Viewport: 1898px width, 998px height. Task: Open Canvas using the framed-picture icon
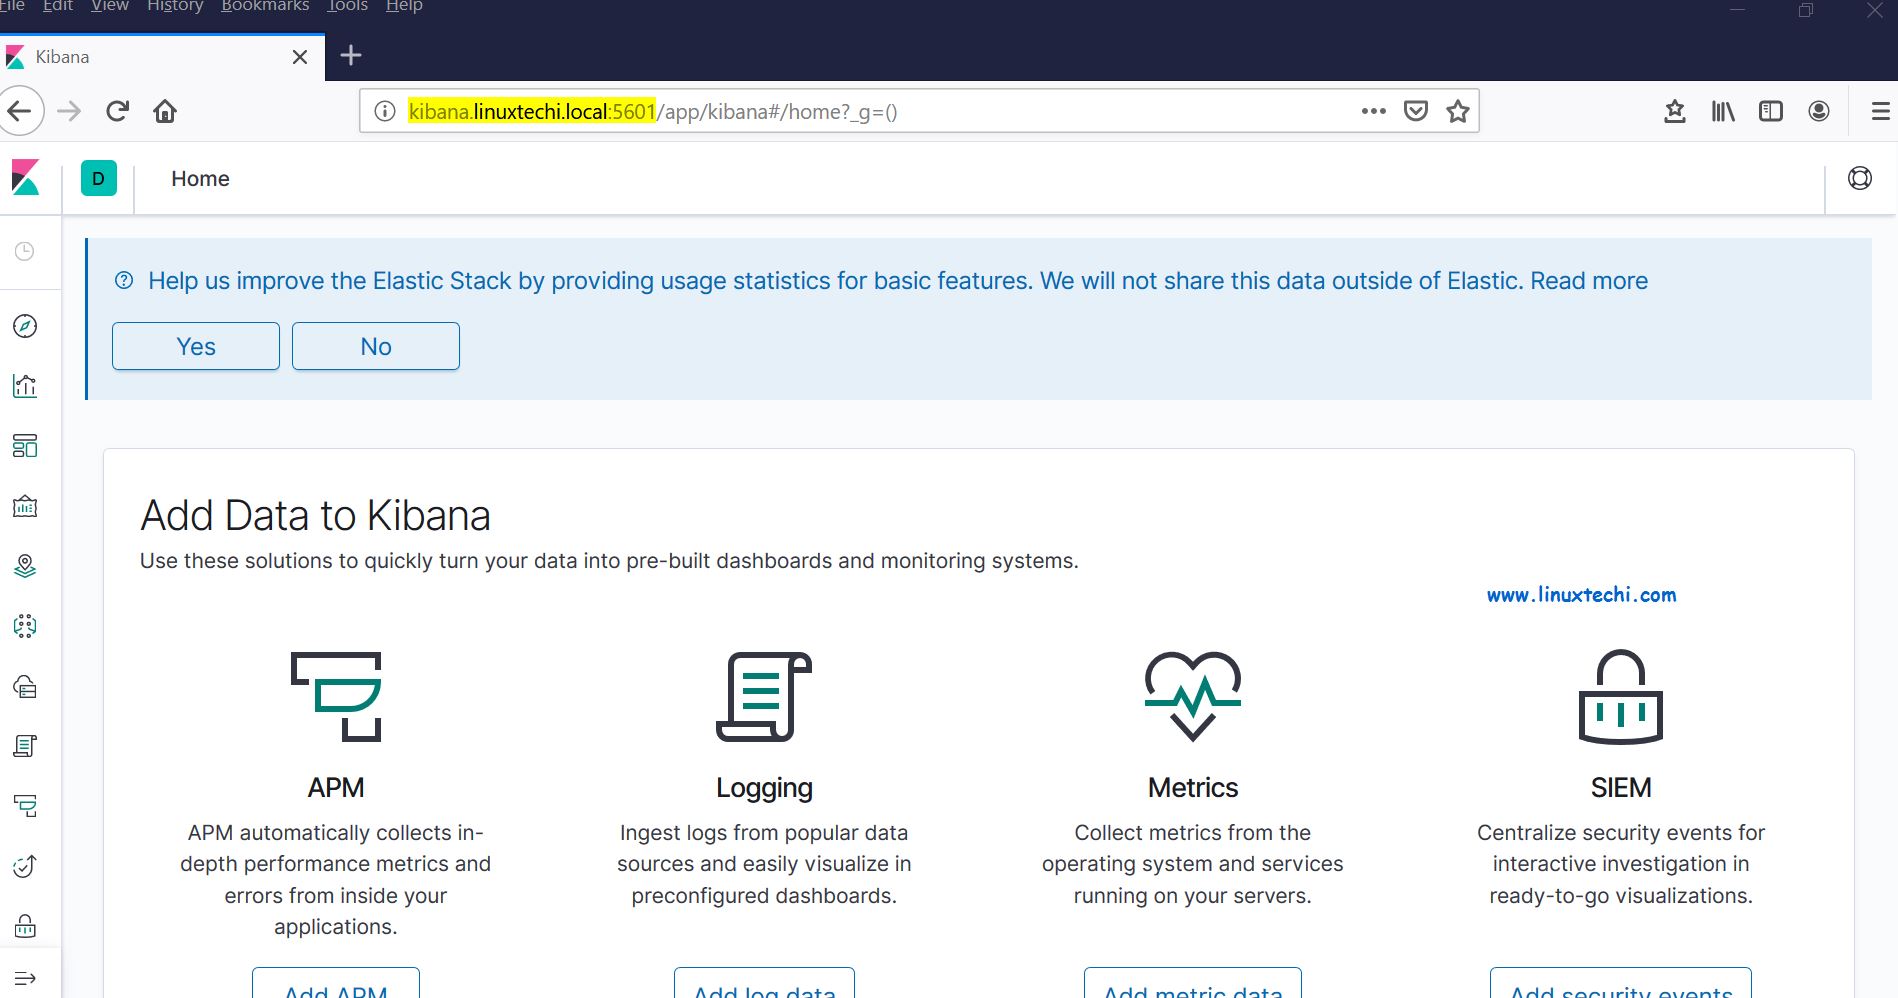point(24,507)
